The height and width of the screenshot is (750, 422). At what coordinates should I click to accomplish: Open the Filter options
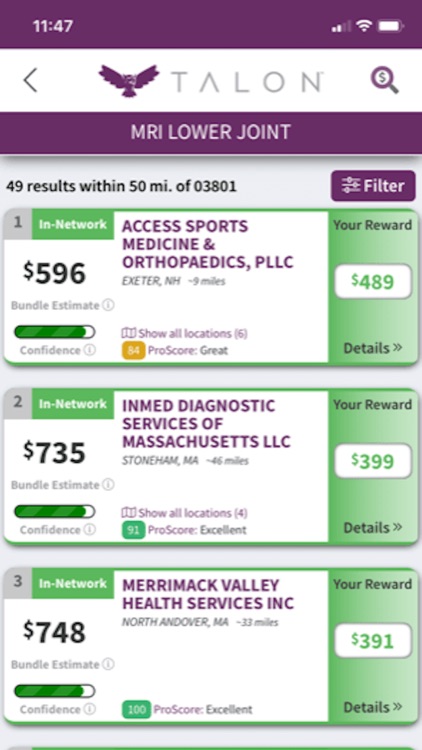[373, 186]
